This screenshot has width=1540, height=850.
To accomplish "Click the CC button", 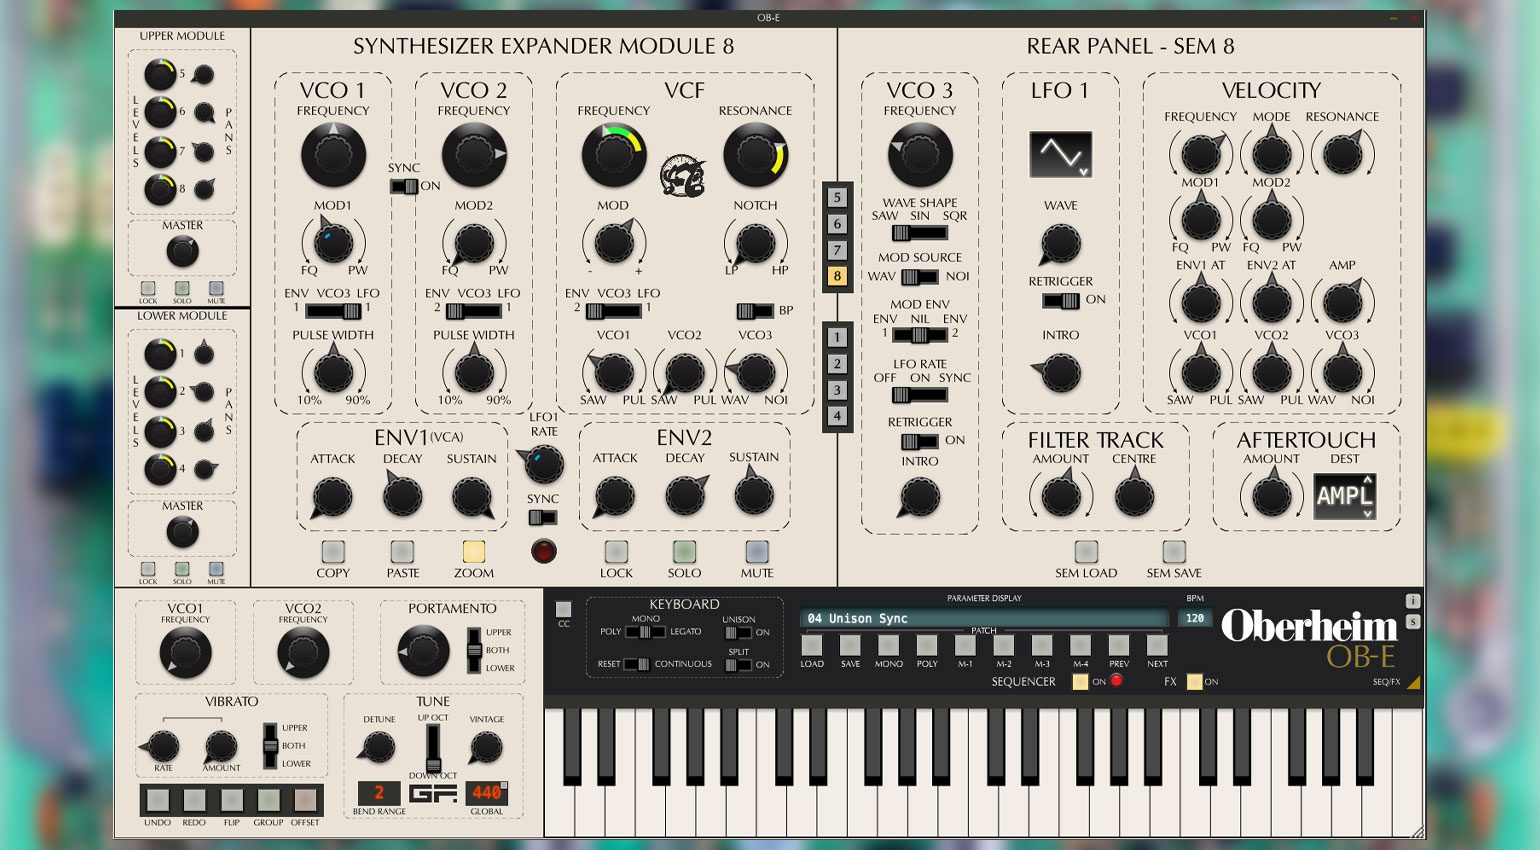I will tap(564, 609).
